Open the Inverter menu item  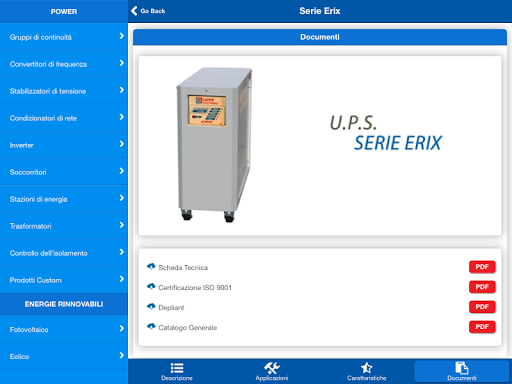(x=64, y=145)
